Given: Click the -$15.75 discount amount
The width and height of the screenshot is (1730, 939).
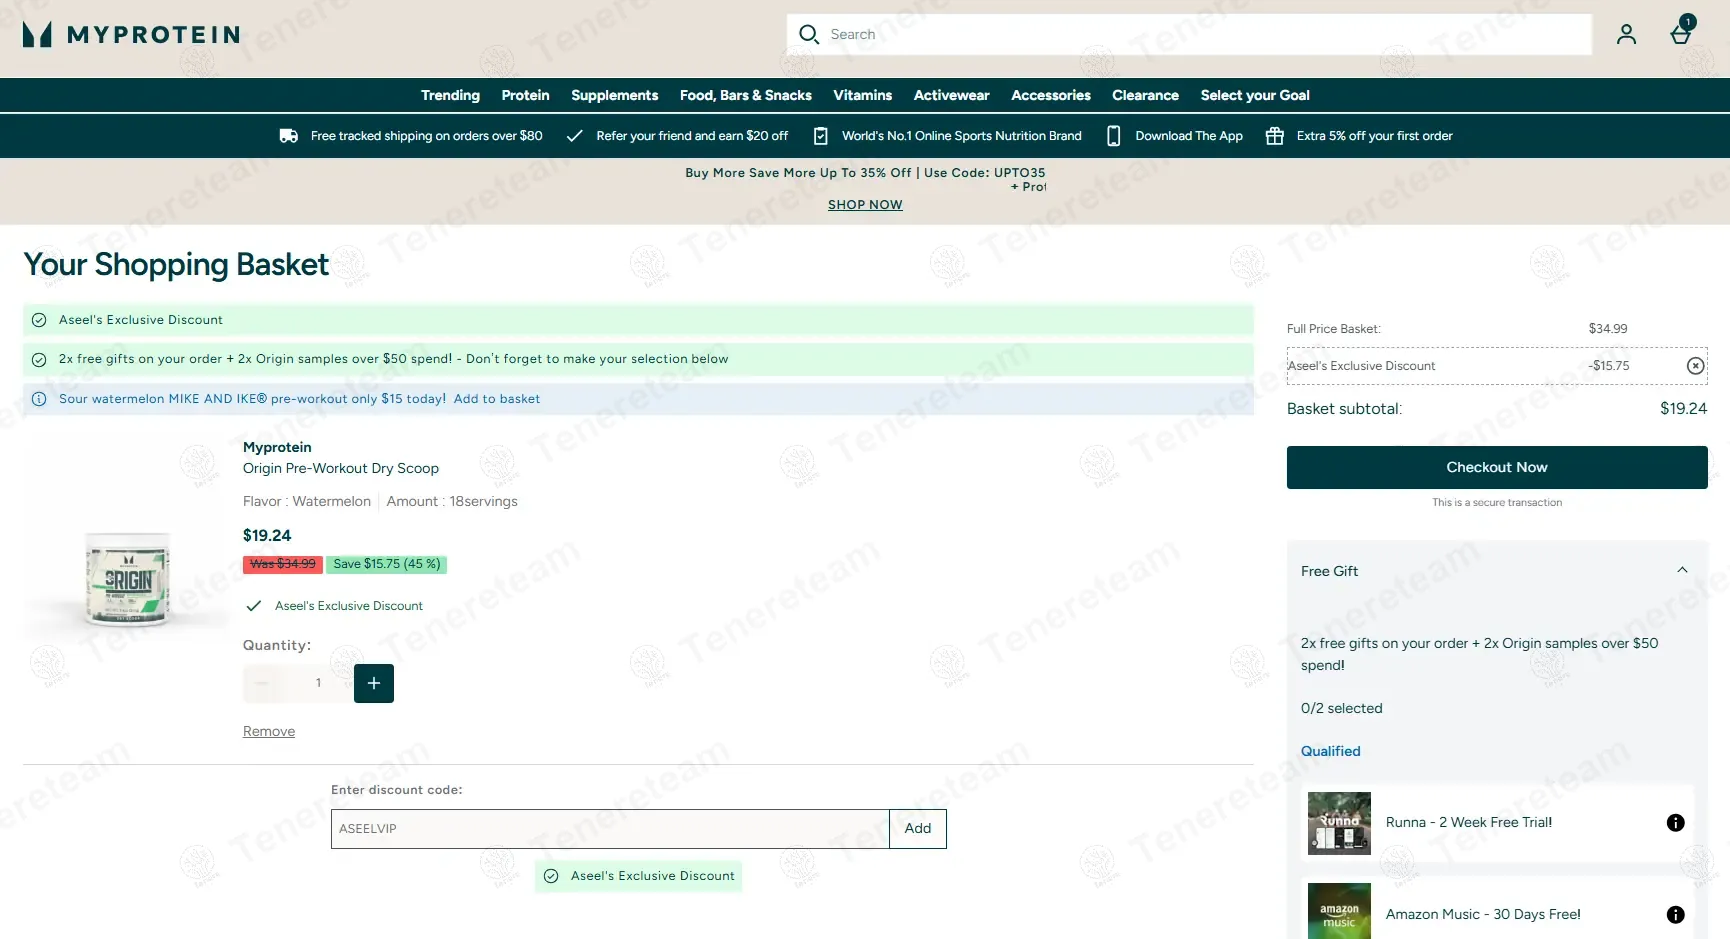Looking at the screenshot, I should click(1608, 366).
